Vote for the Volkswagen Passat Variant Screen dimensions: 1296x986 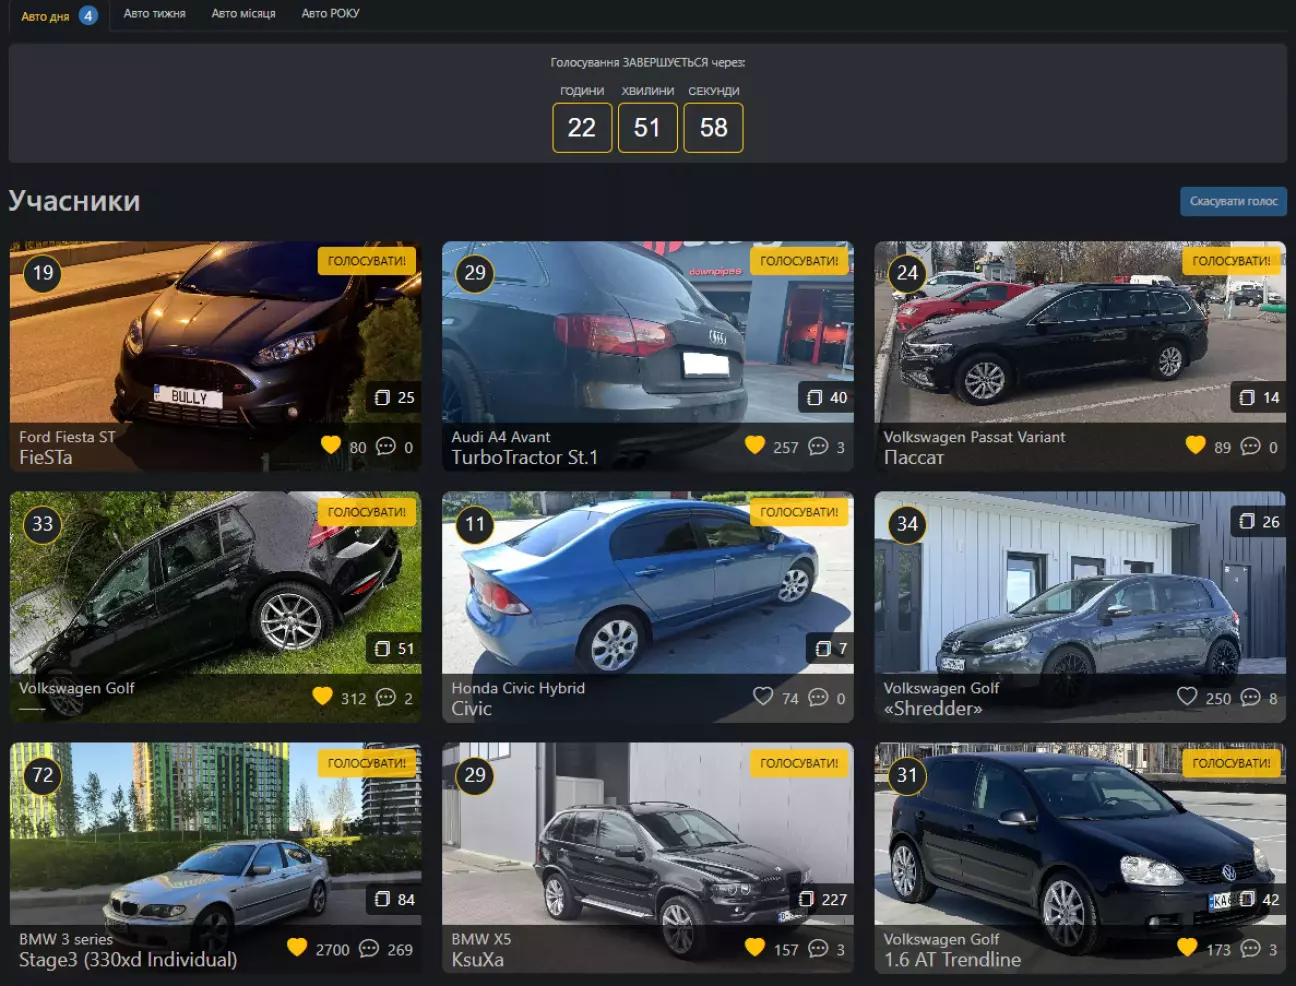(1231, 261)
